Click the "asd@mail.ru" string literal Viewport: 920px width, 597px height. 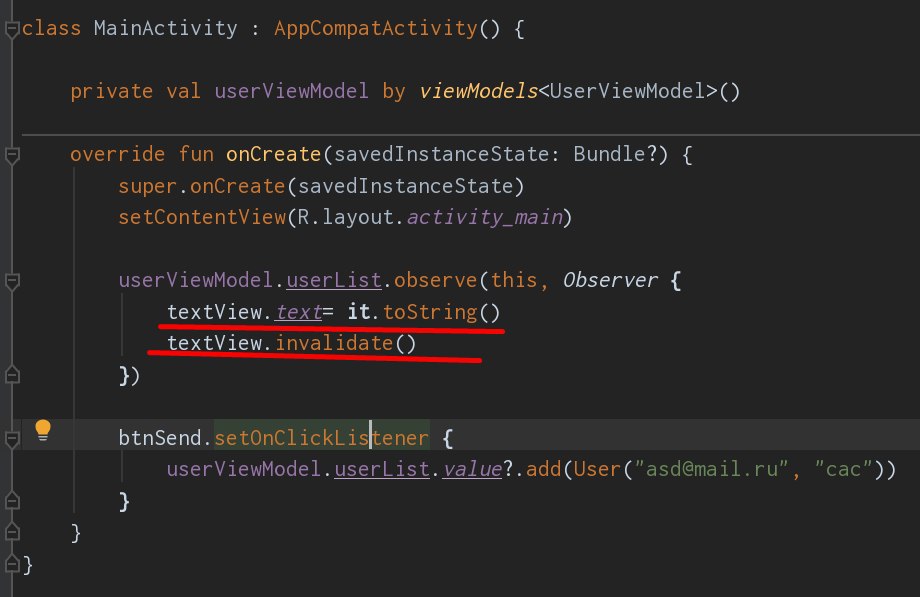click(x=711, y=469)
